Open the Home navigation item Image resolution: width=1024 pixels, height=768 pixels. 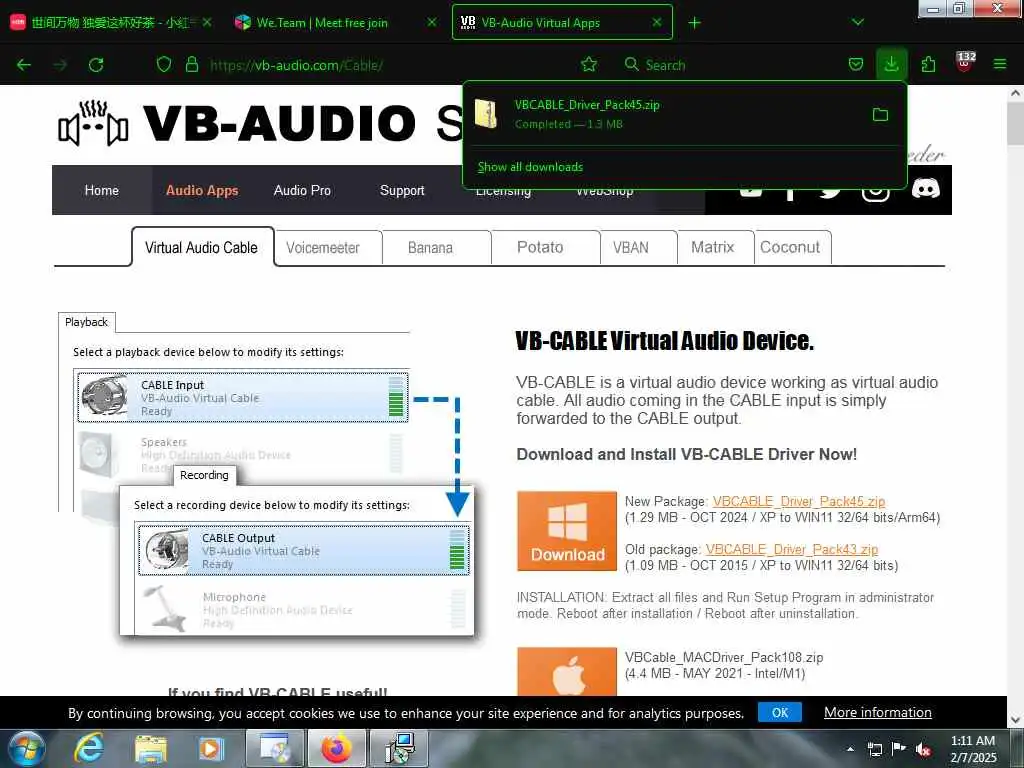(x=101, y=190)
